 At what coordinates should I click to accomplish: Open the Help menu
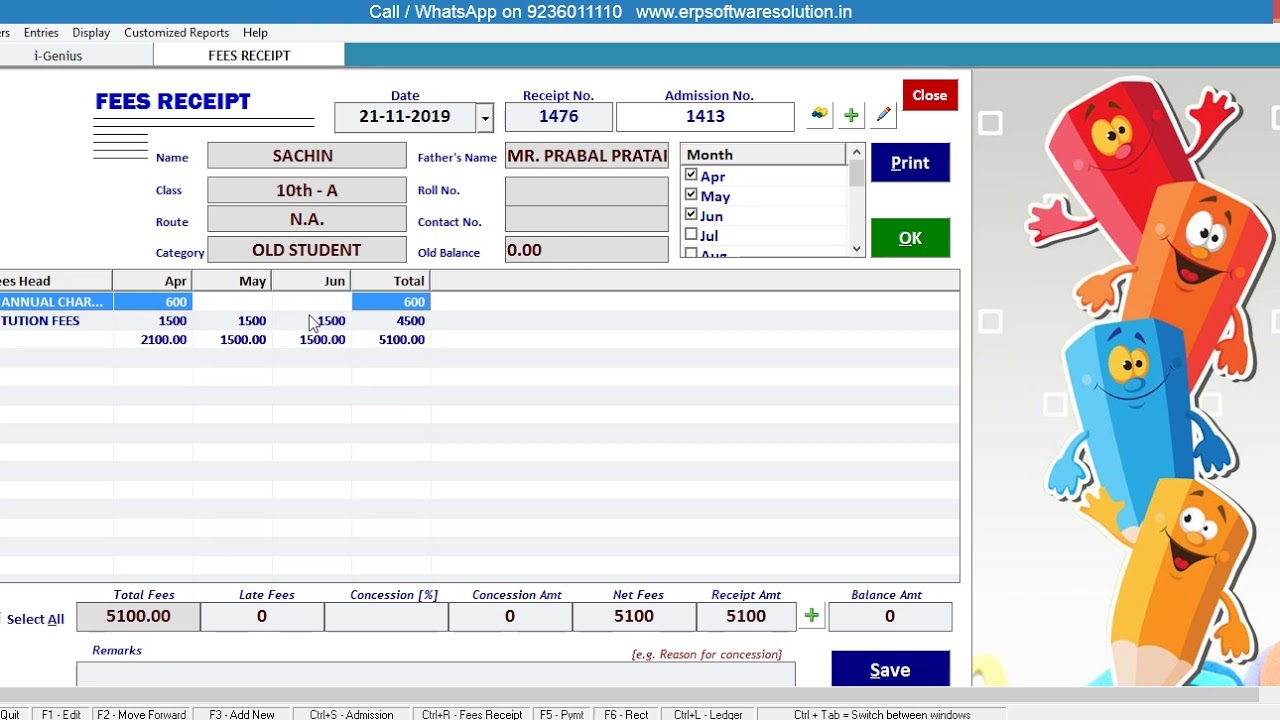point(255,33)
